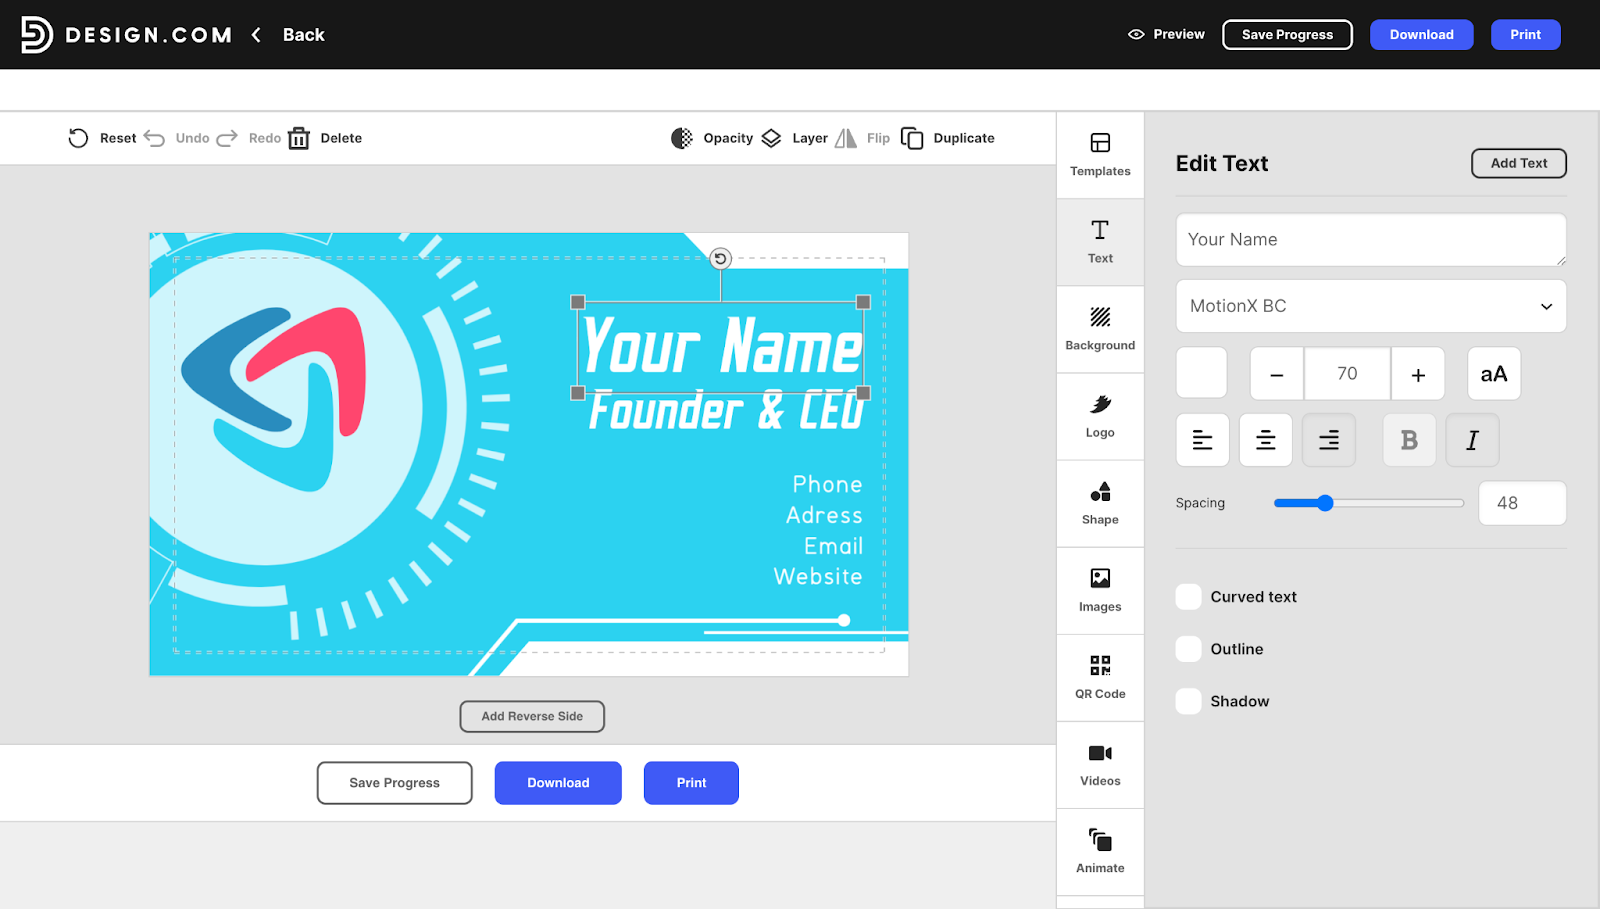Switch to the Background tab
This screenshot has width=1600, height=909.
pos(1099,329)
